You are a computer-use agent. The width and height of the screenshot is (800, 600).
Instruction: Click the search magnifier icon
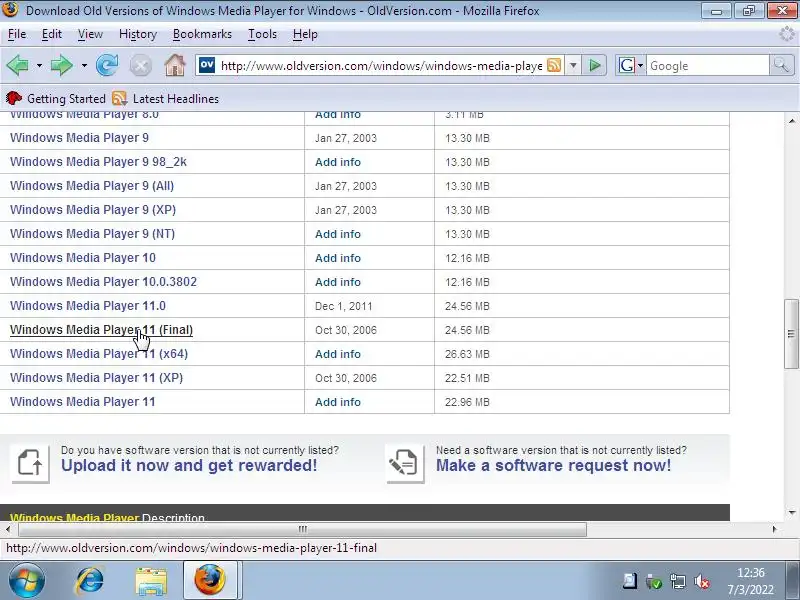(781, 65)
